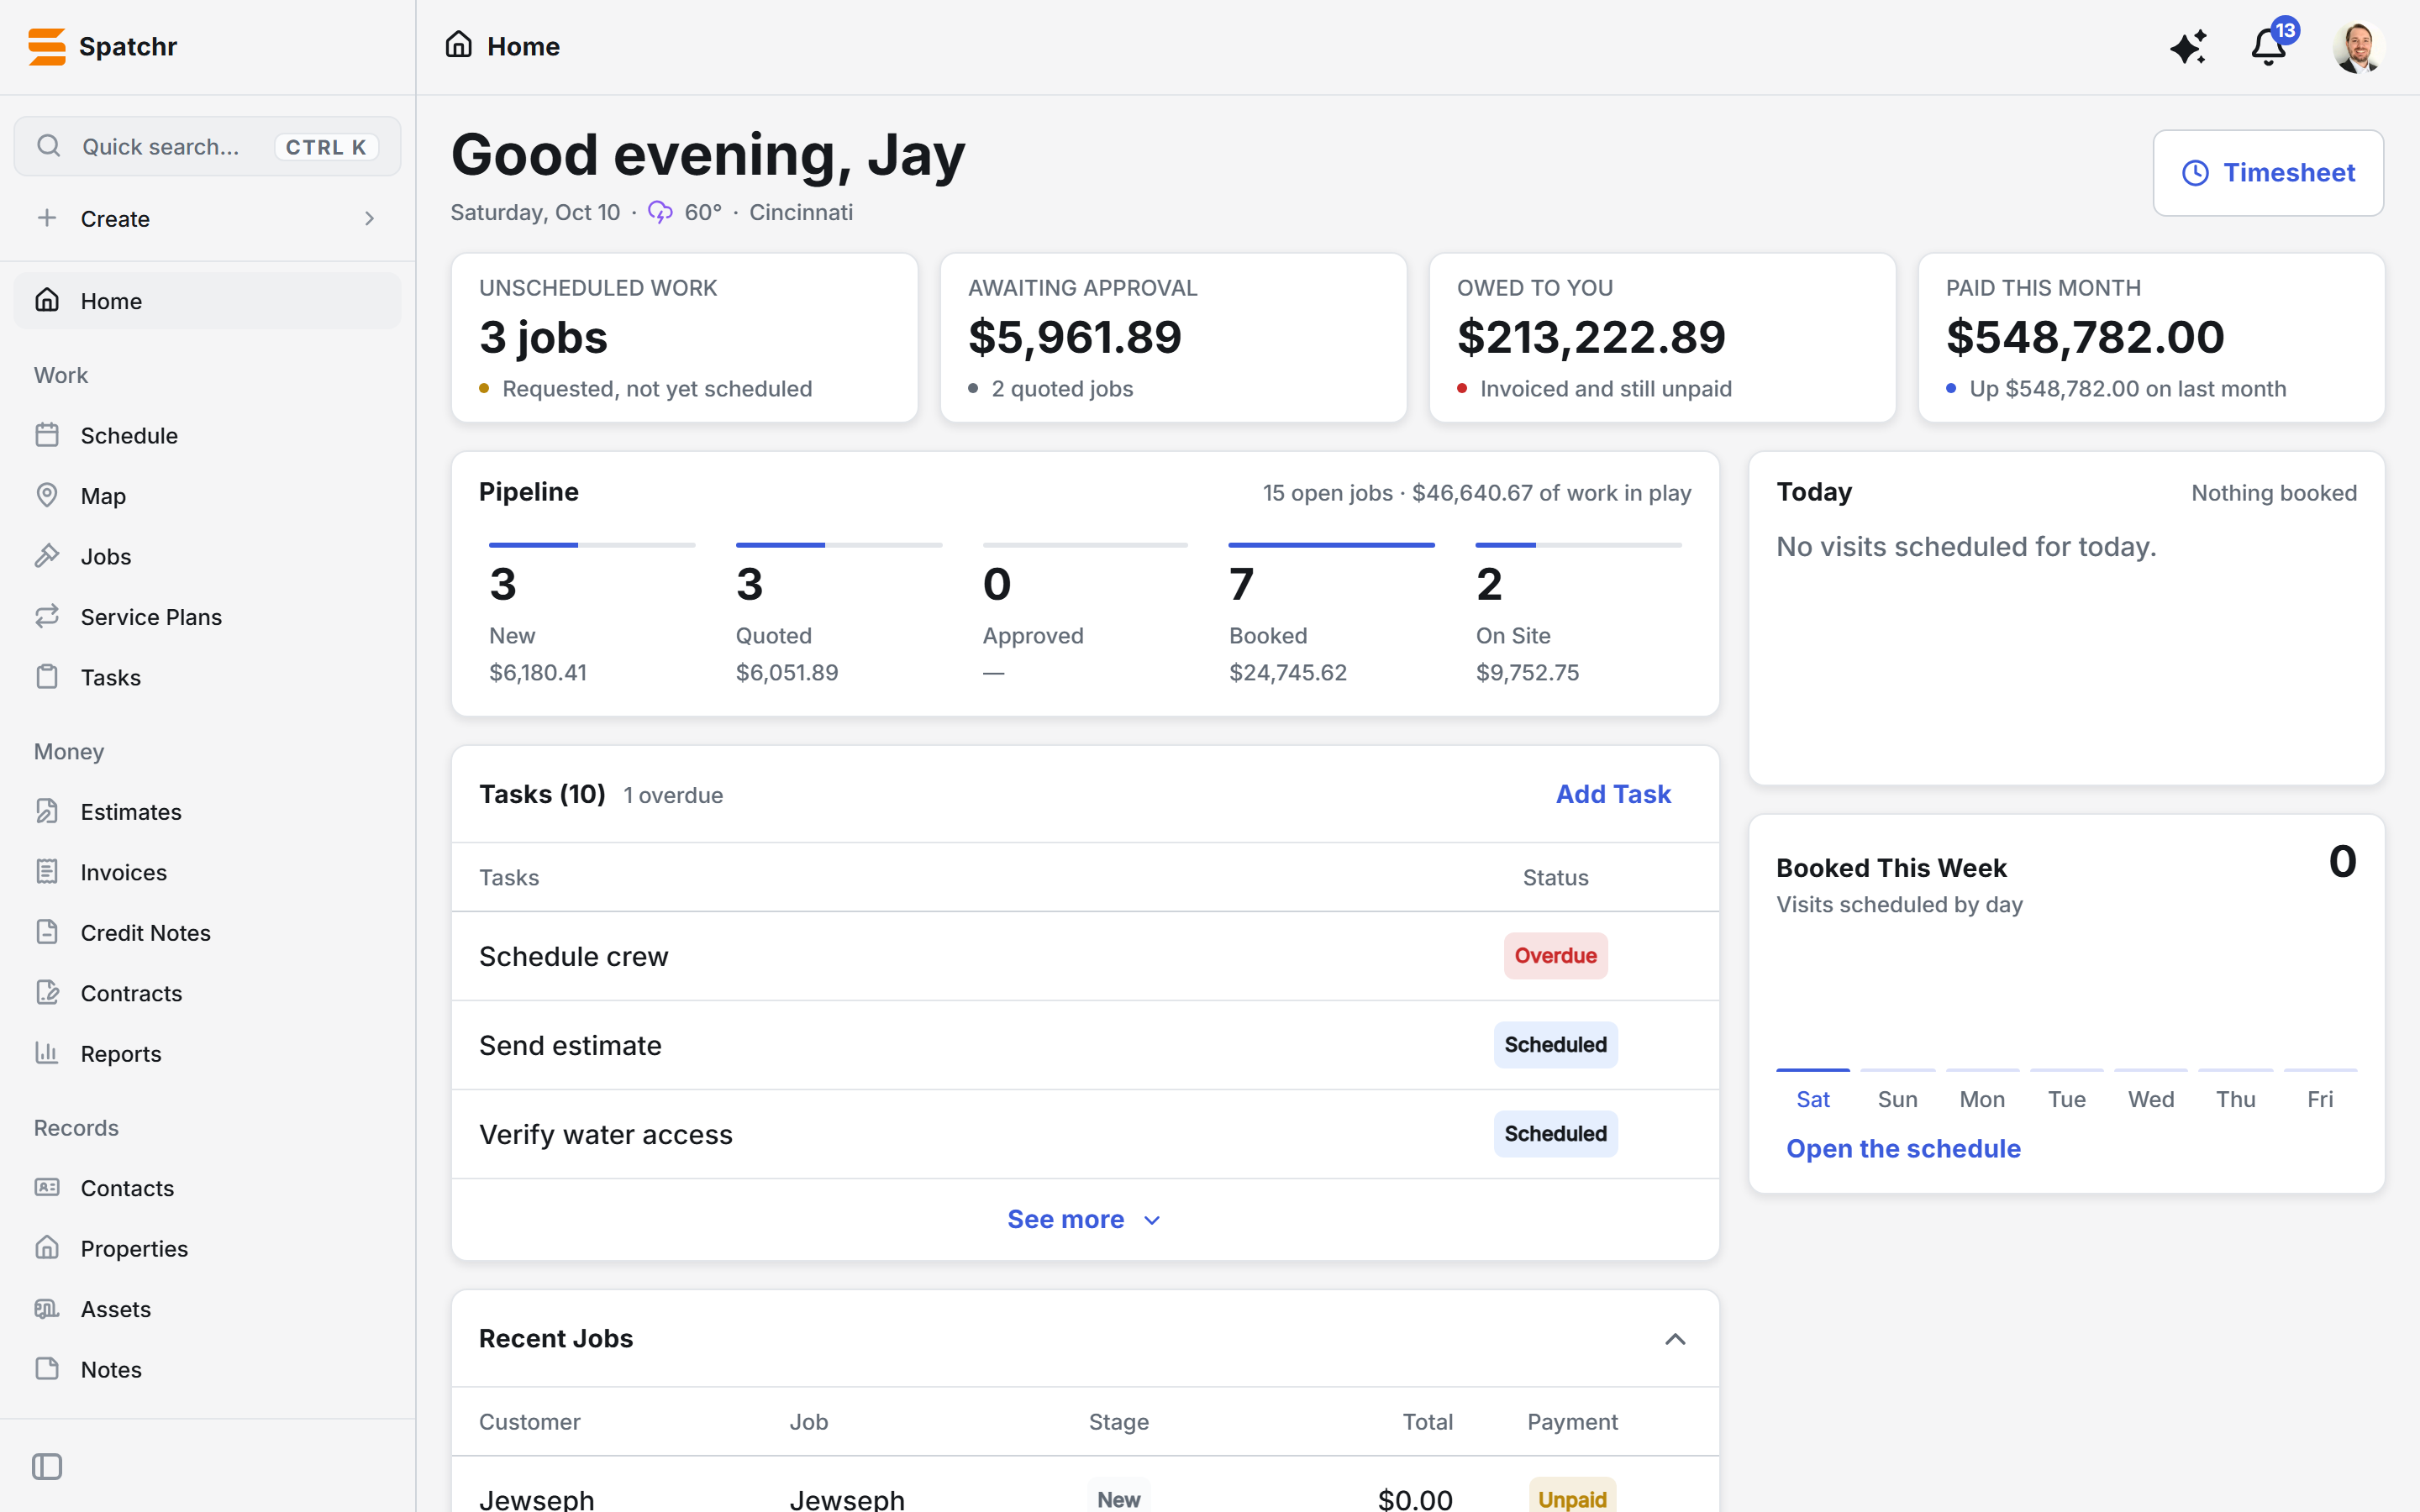Open the Paid This Month card
Viewport: 2420px width, 1512px height.
[x=2151, y=338]
